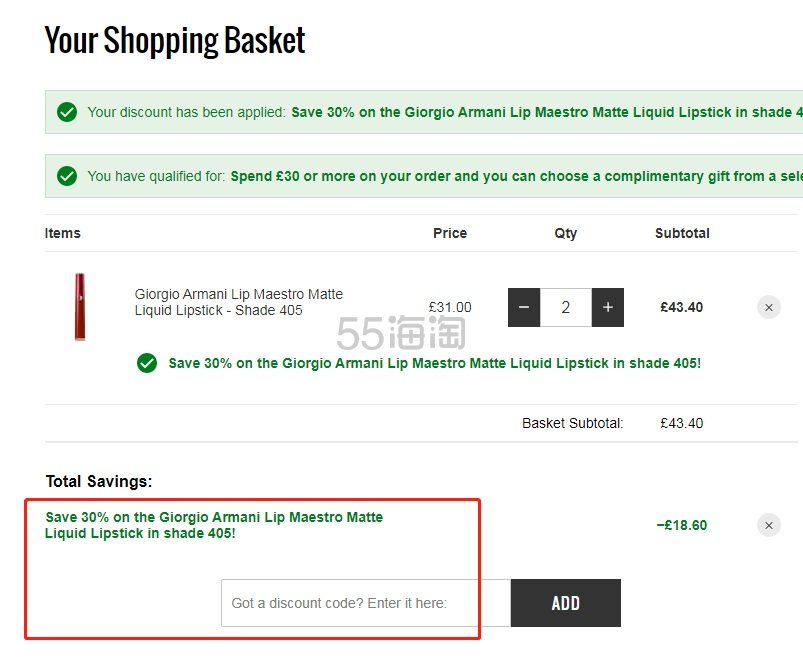Click green check icon in qualified gift banner
Screen dimensions: 803x665
coord(67,176)
